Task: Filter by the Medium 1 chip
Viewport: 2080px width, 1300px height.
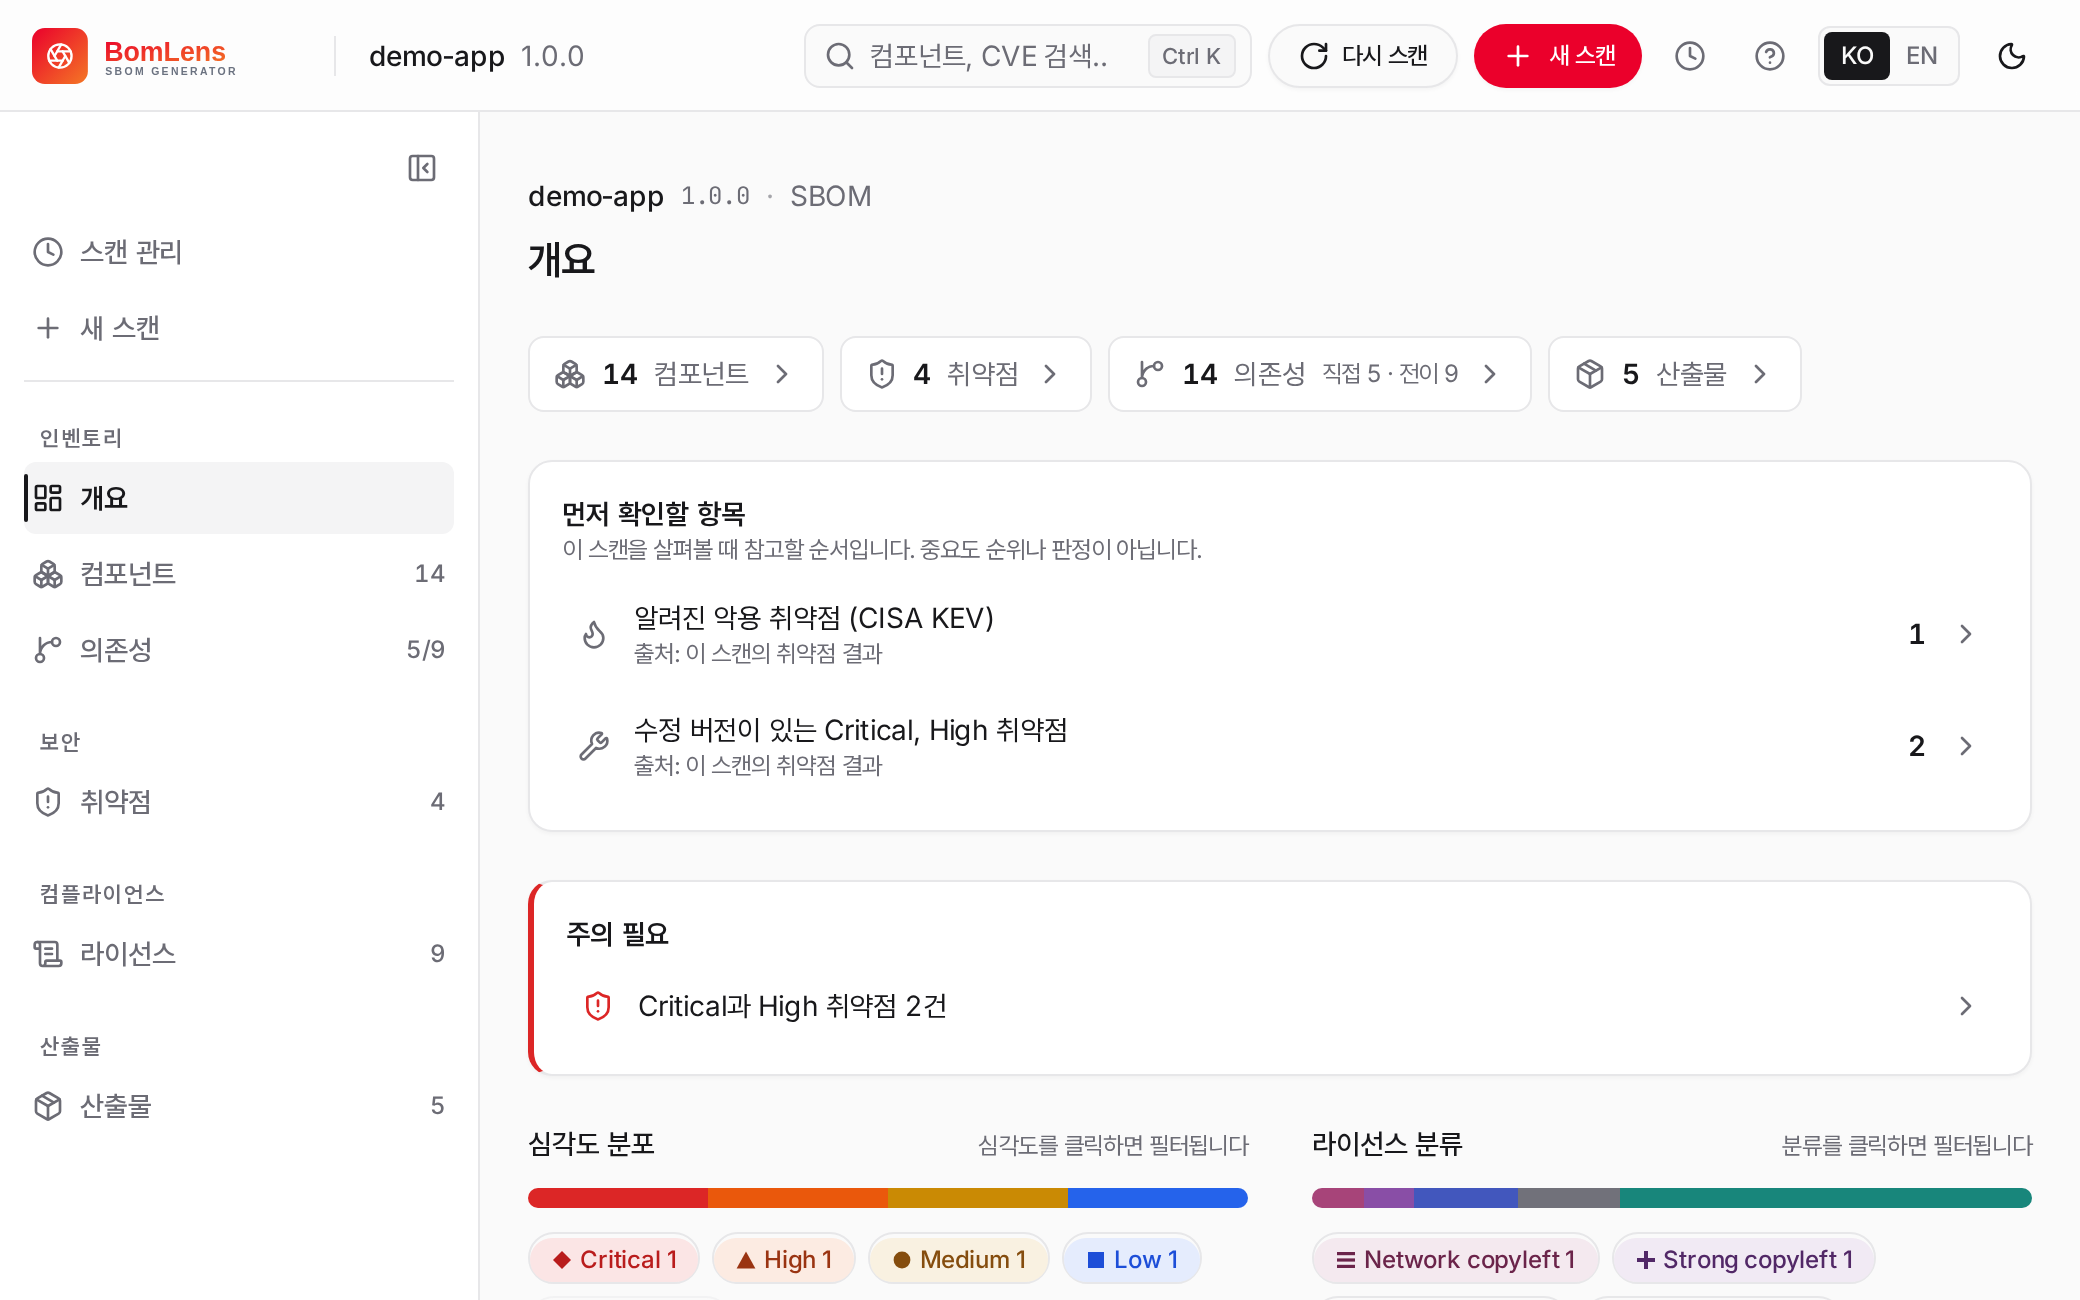Action: pyautogui.click(x=960, y=1260)
